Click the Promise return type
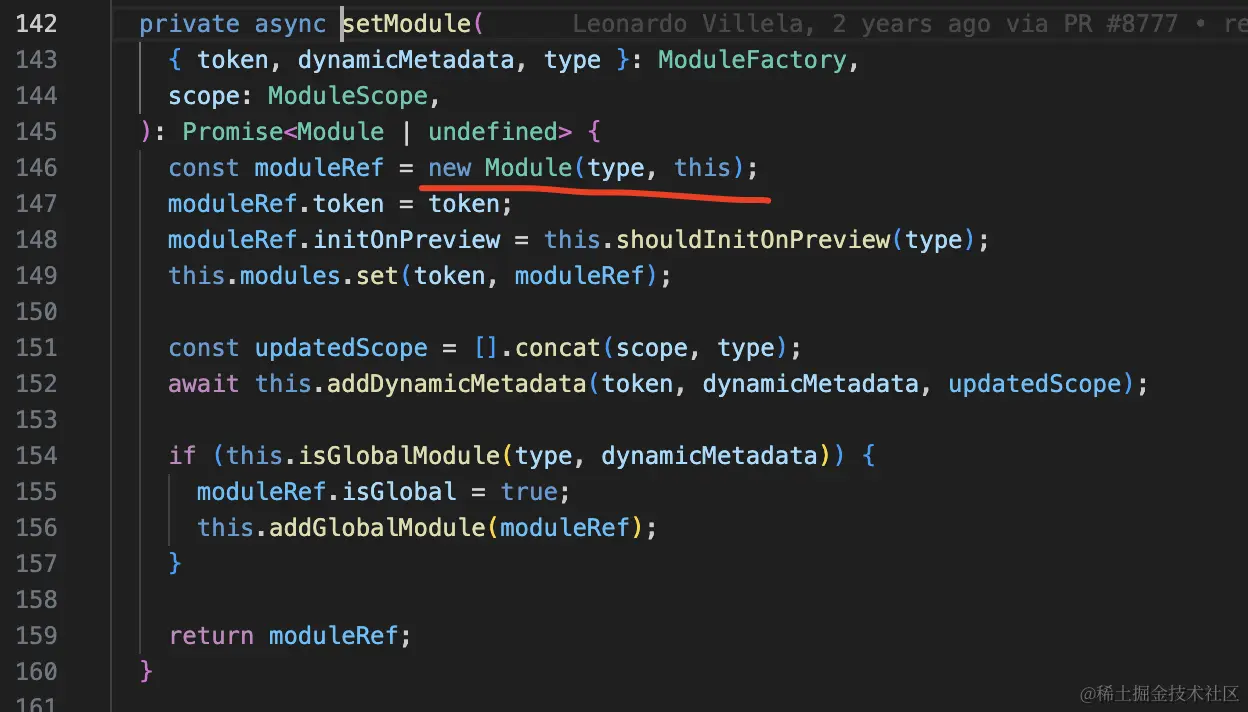1248x712 pixels. click(232, 132)
